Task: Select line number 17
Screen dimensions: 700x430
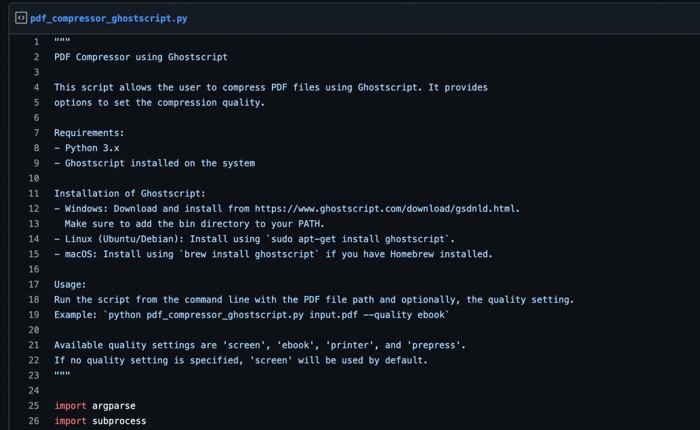Action: pyautogui.click(x=34, y=284)
